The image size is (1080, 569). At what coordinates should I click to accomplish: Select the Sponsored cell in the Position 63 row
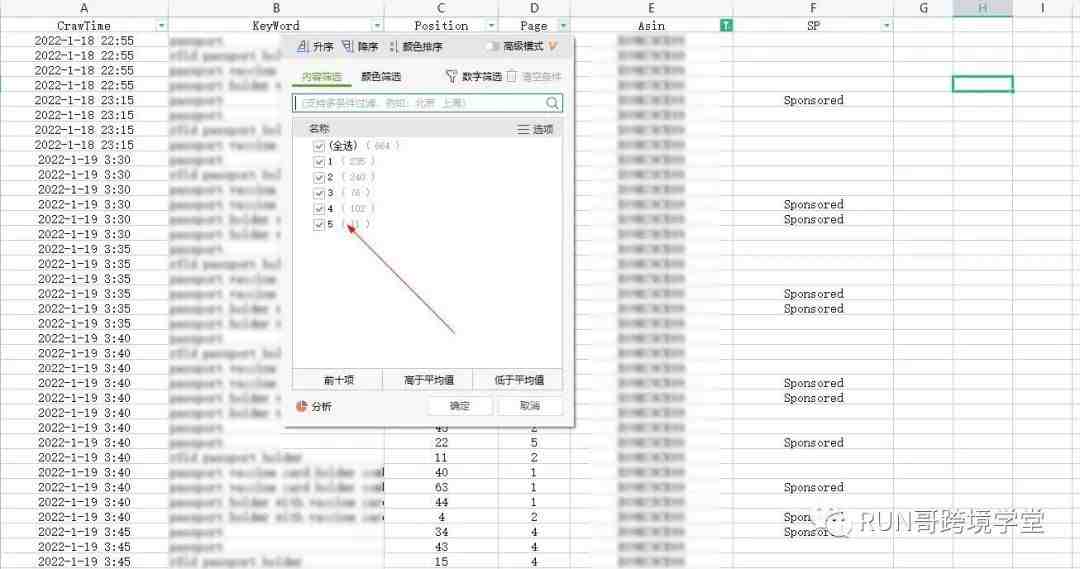point(813,487)
